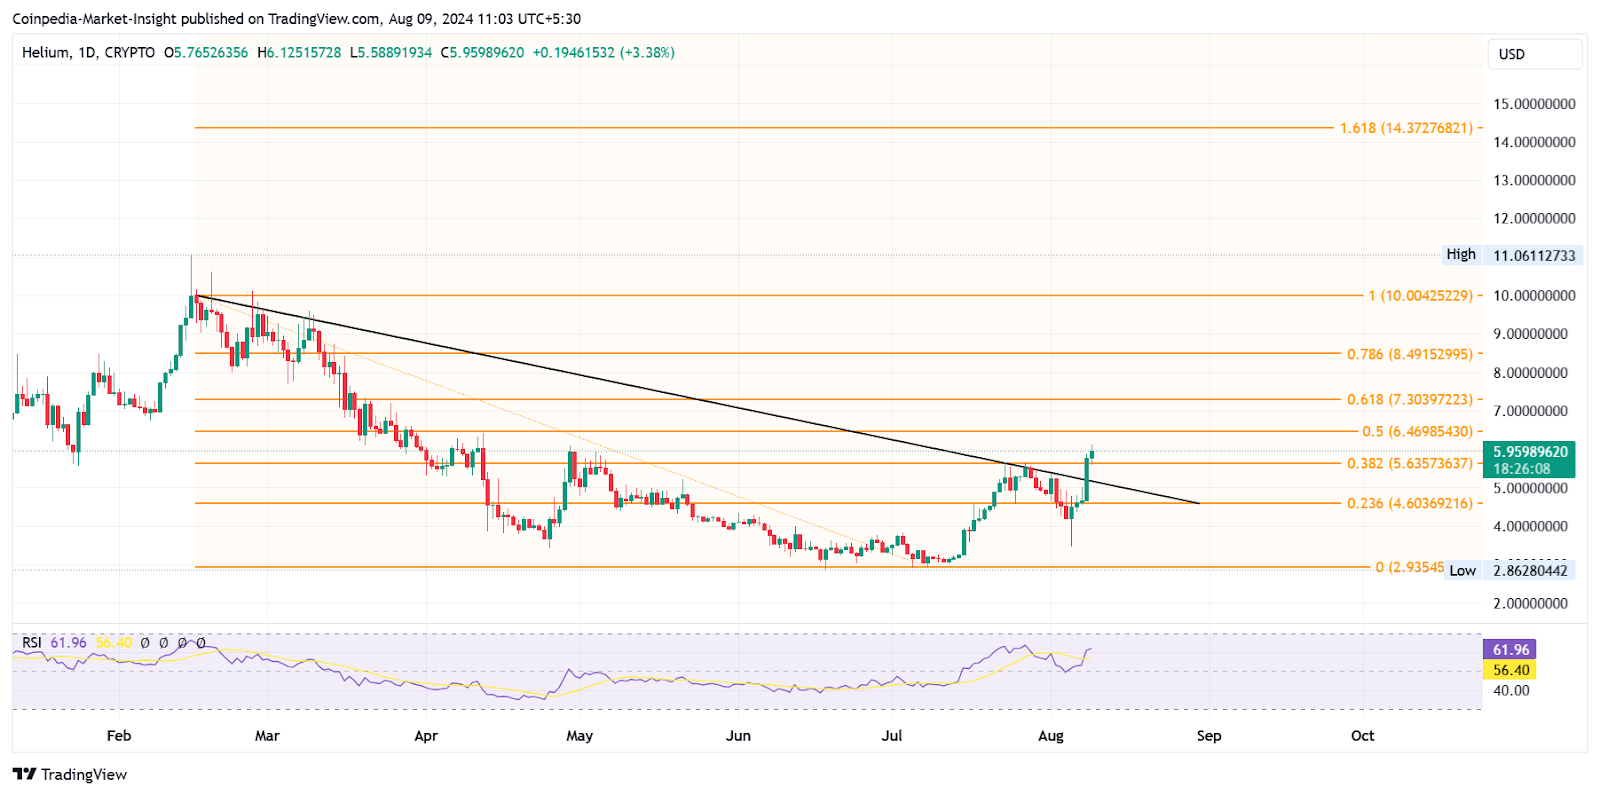
Task: Select the 0.382 (5.63573637) Fibonacci label
Action: (x=1410, y=463)
